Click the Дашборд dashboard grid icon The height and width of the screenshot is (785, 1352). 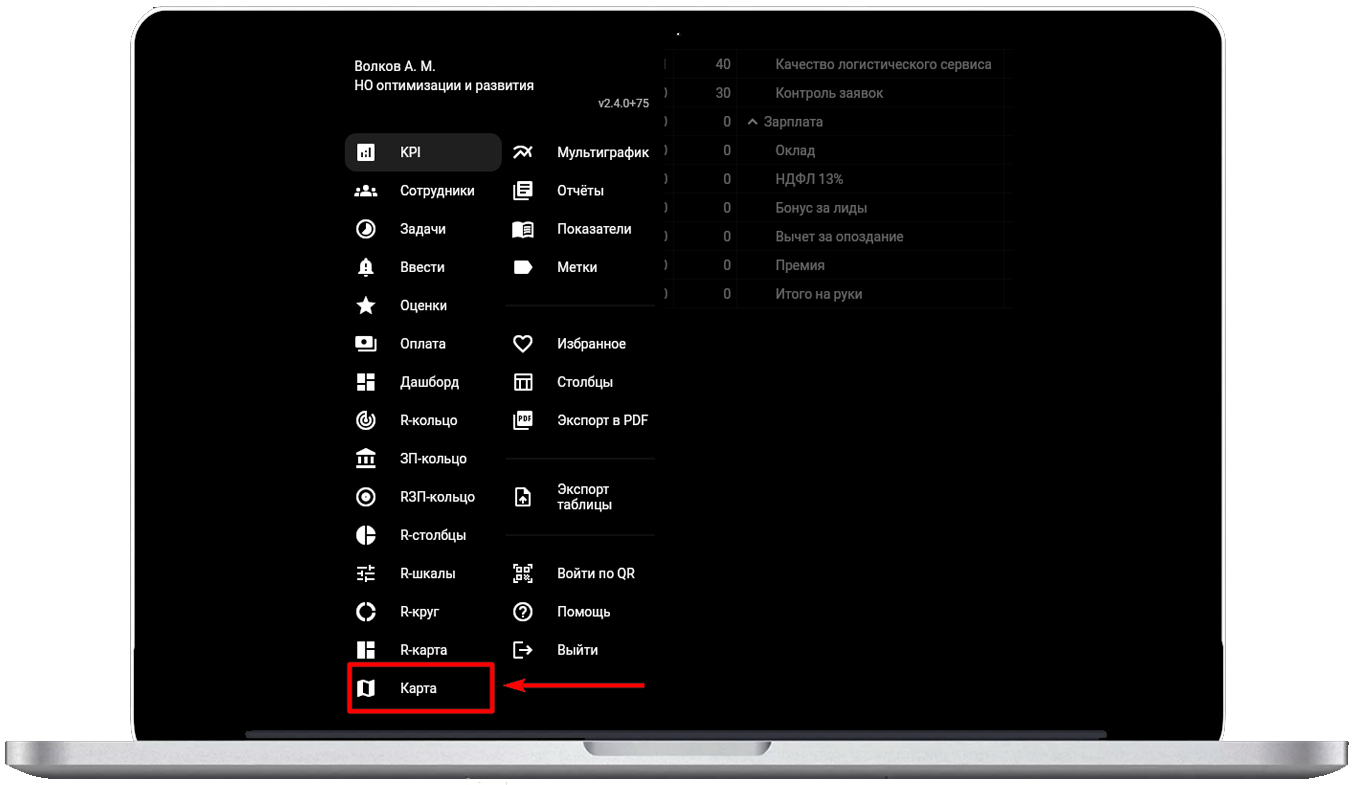click(x=366, y=382)
